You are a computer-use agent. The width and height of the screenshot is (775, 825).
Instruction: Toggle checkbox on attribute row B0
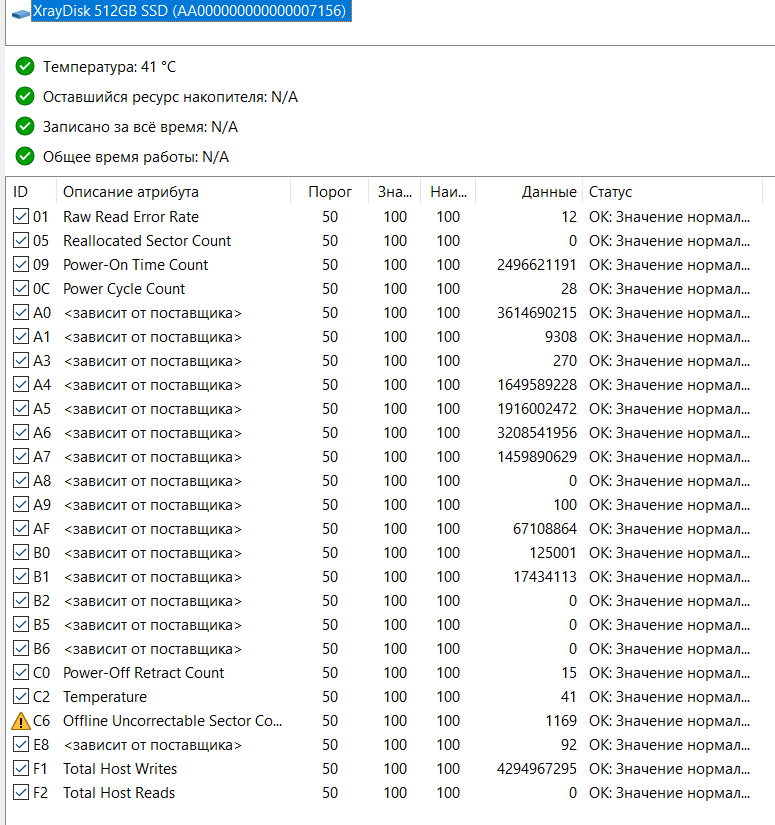21,552
